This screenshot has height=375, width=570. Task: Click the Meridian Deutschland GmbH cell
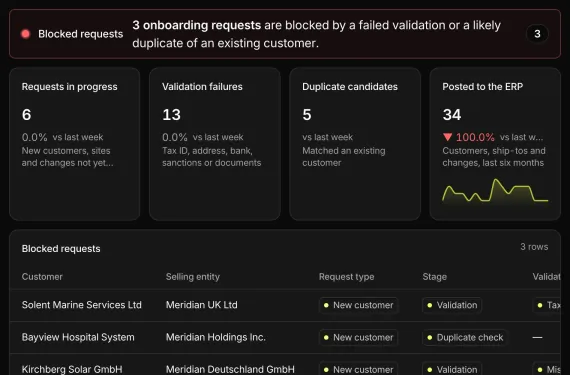tap(230, 370)
